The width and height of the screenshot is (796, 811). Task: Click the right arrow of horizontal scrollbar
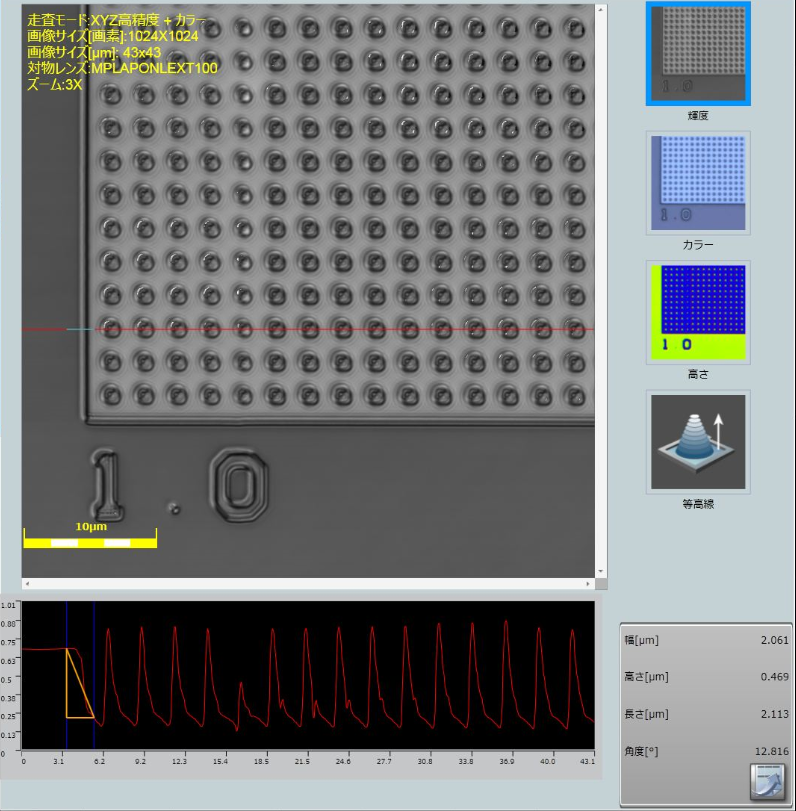(588, 583)
